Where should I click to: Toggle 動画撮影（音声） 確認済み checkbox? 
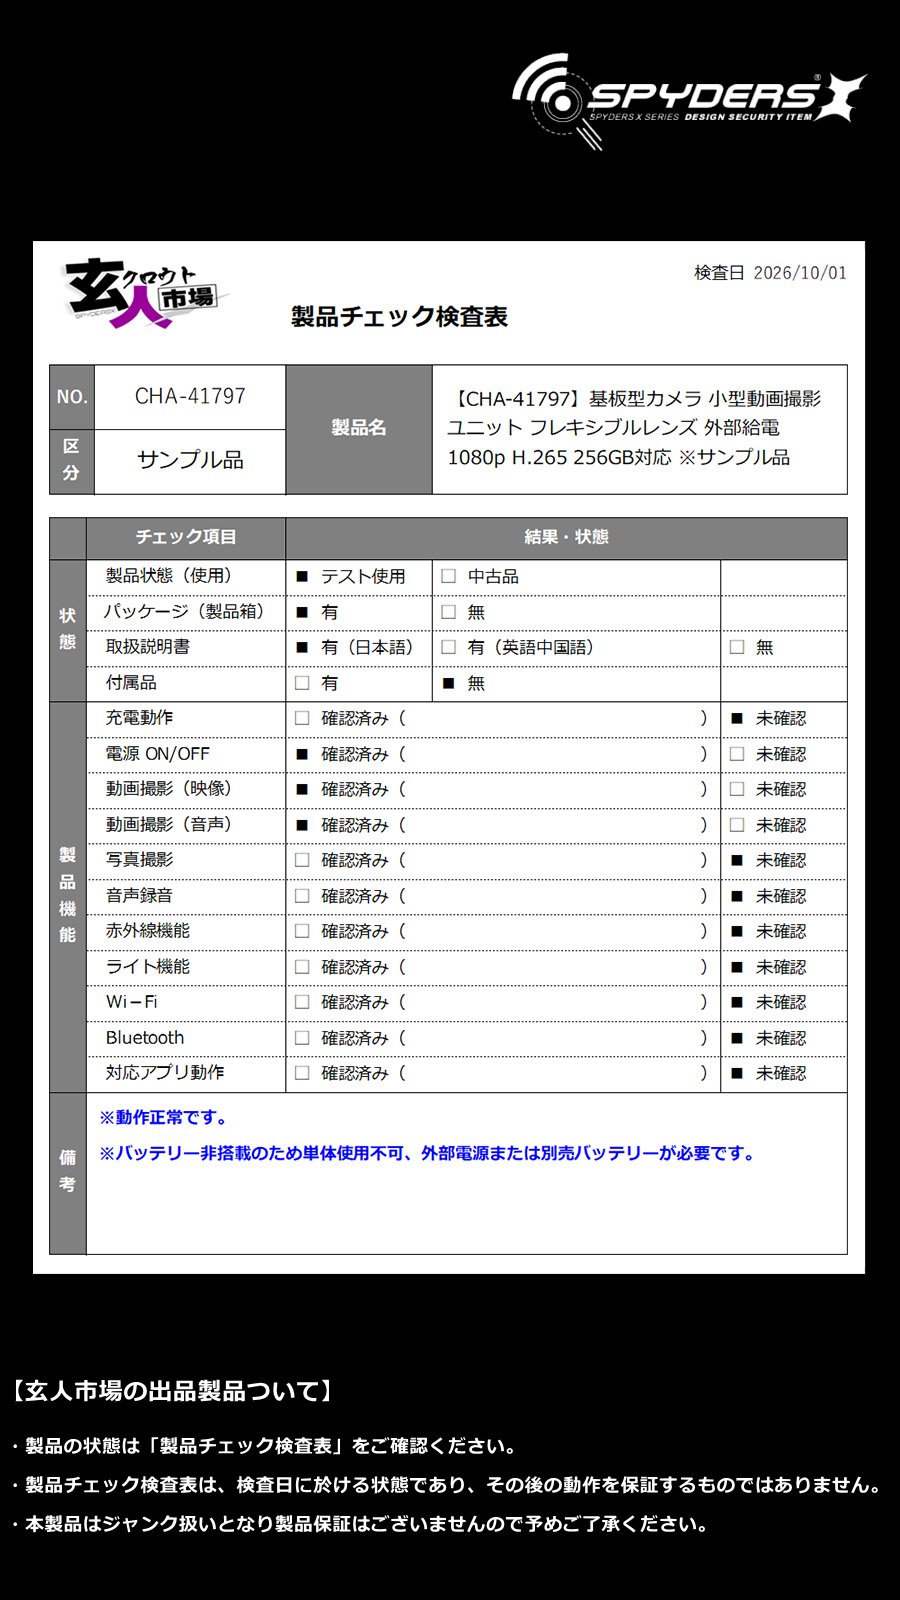pos(302,825)
